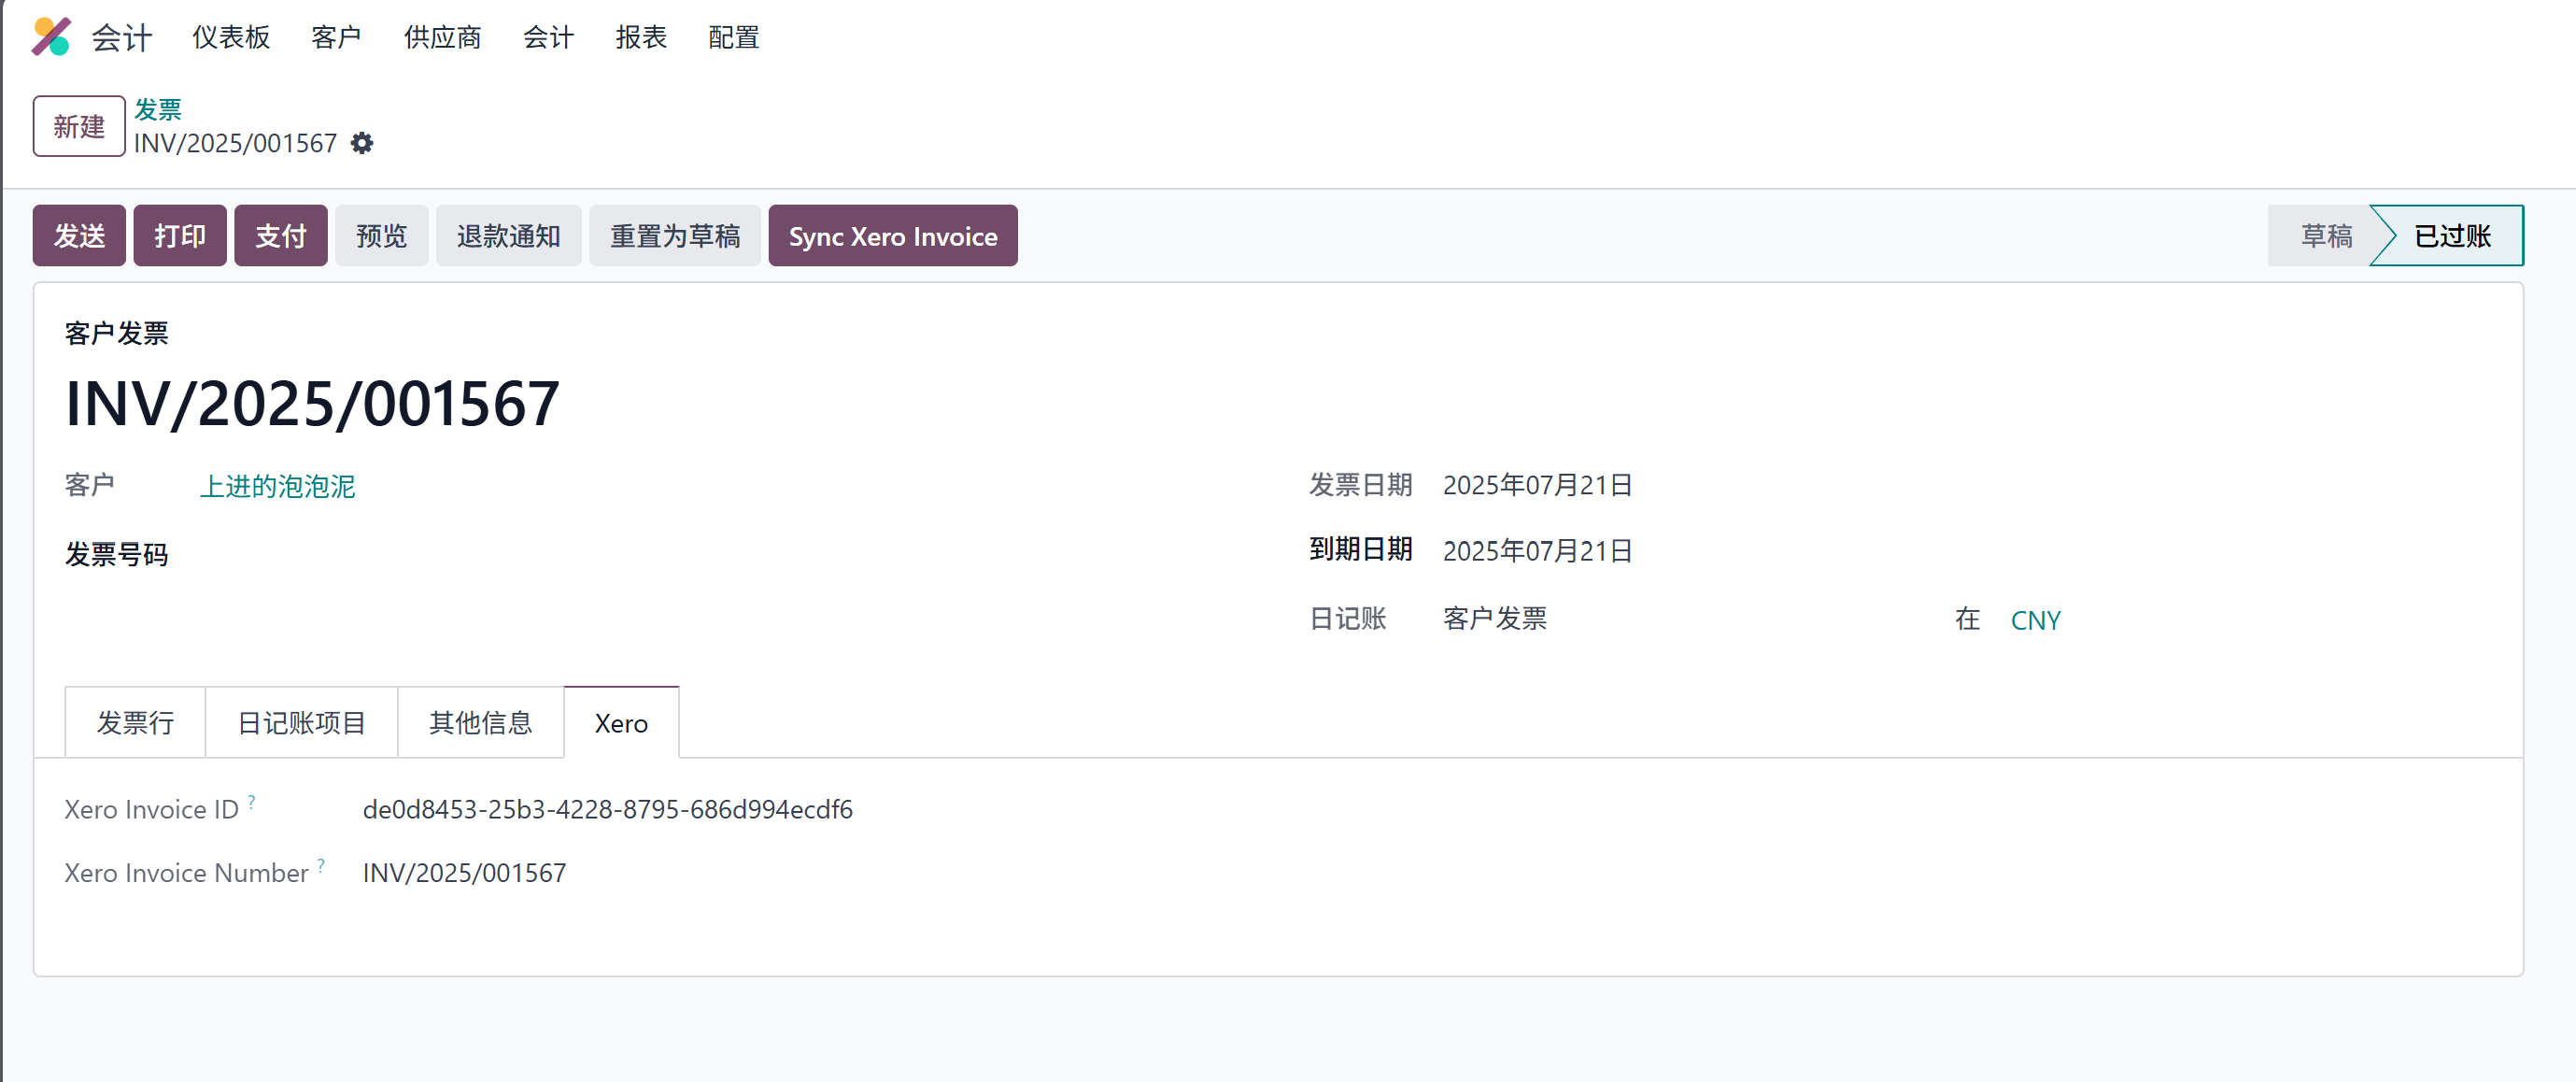The height and width of the screenshot is (1082, 2576).
Task: Click Sync Xero Invoice button
Action: click(x=893, y=236)
